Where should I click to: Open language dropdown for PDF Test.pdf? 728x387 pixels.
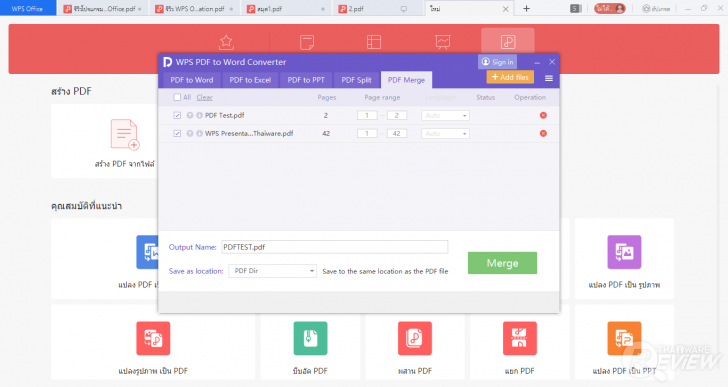coord(445,115)
